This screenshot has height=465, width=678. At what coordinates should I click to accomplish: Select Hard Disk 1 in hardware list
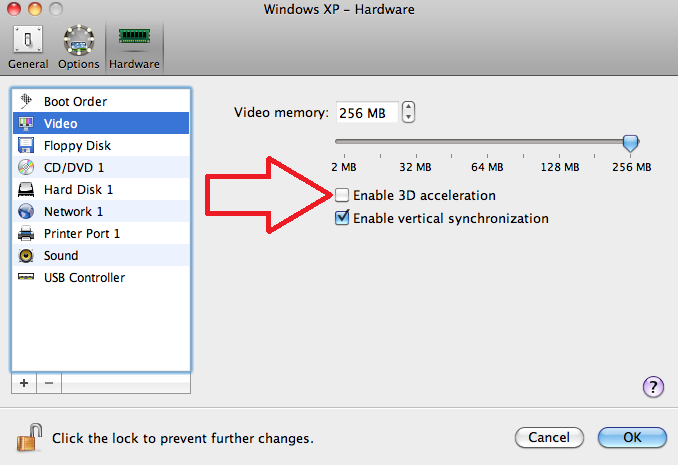101,189
